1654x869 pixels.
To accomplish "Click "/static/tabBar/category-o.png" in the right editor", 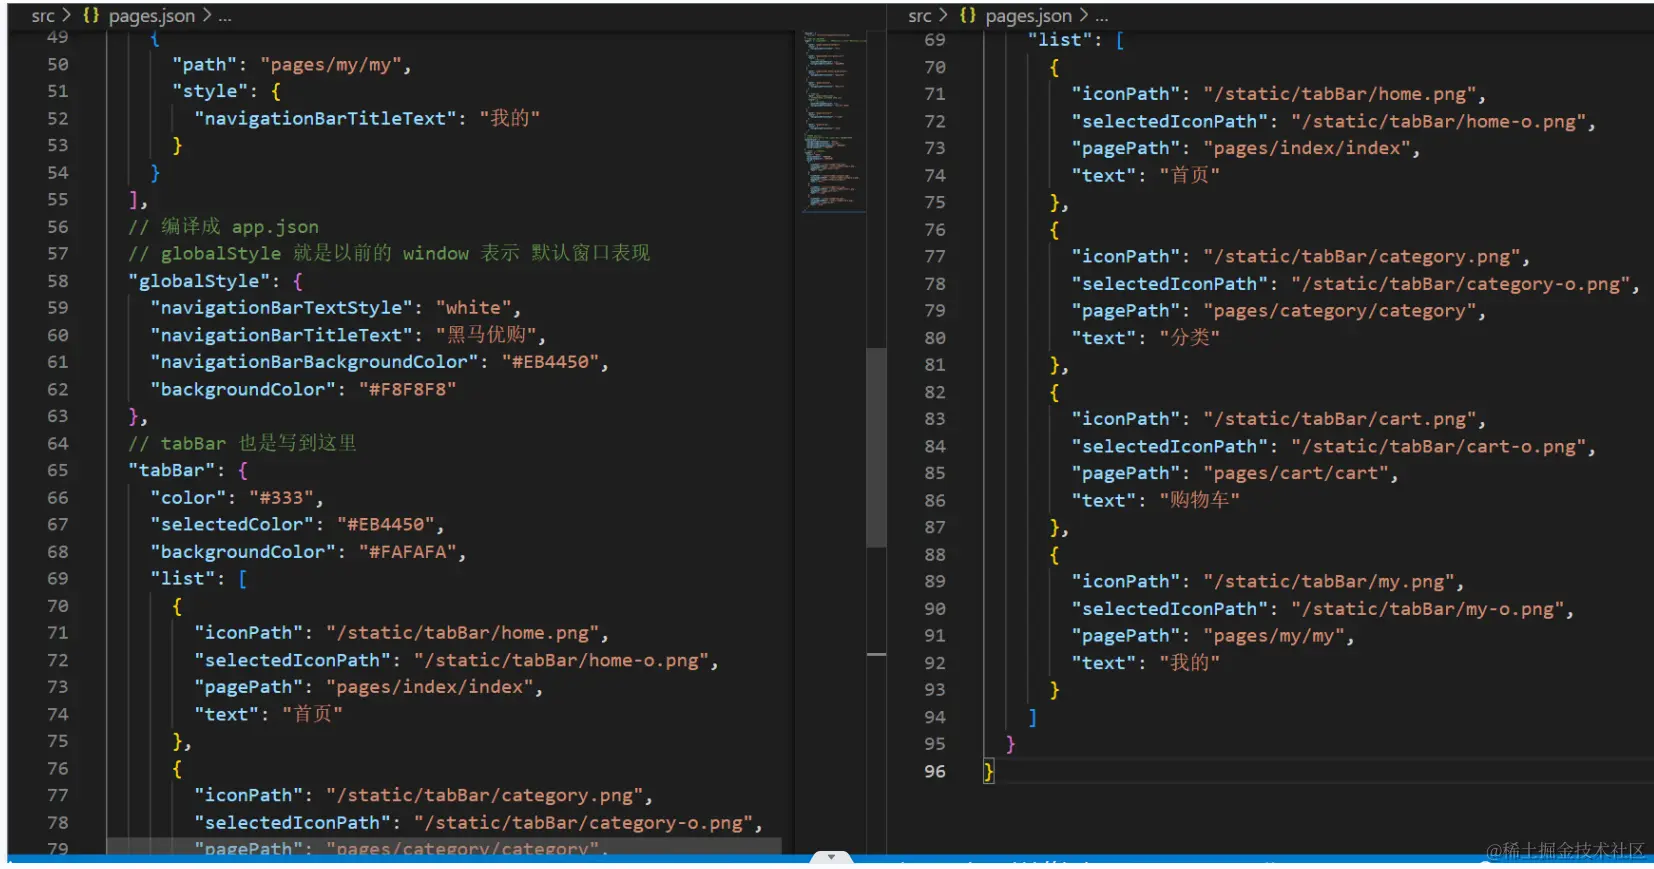I will [1461, 284].
